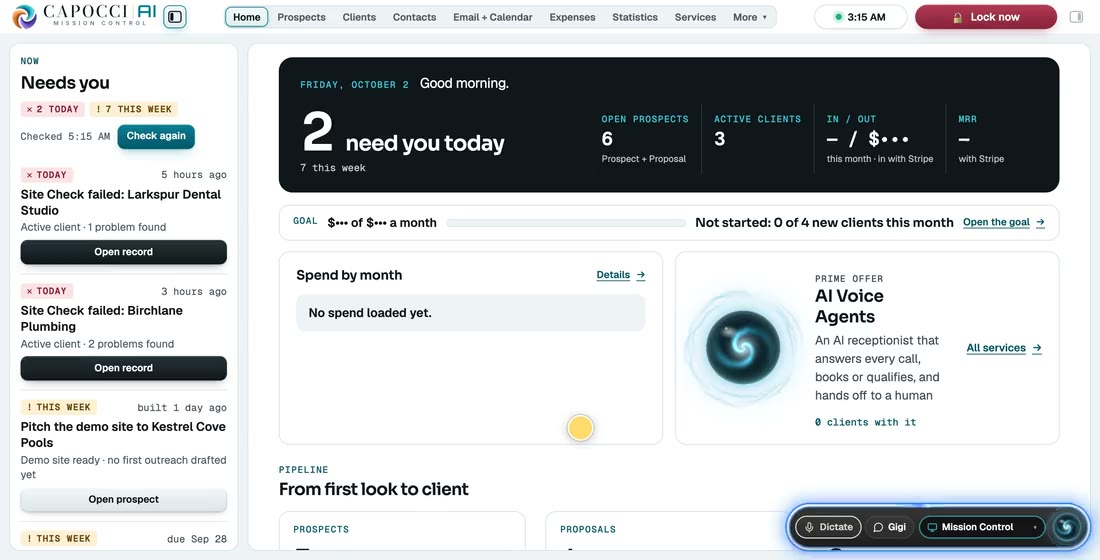Click "Checked 5:15 AM" text
This screenshot has width=1100, height=560.
[65, 137]
